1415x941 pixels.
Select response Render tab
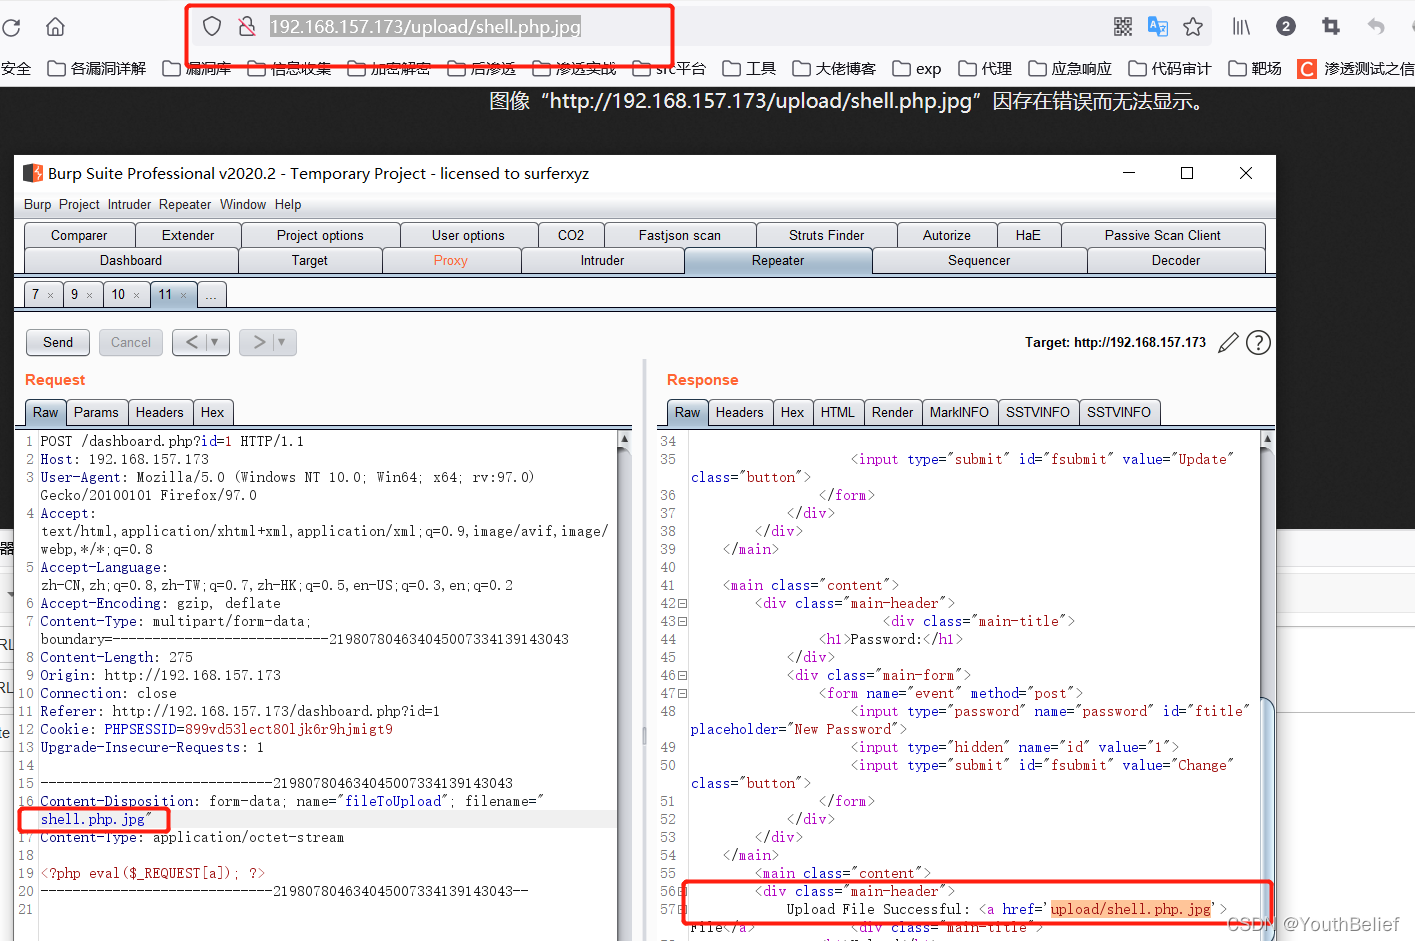pyautogui.click(x=892, y=412)
